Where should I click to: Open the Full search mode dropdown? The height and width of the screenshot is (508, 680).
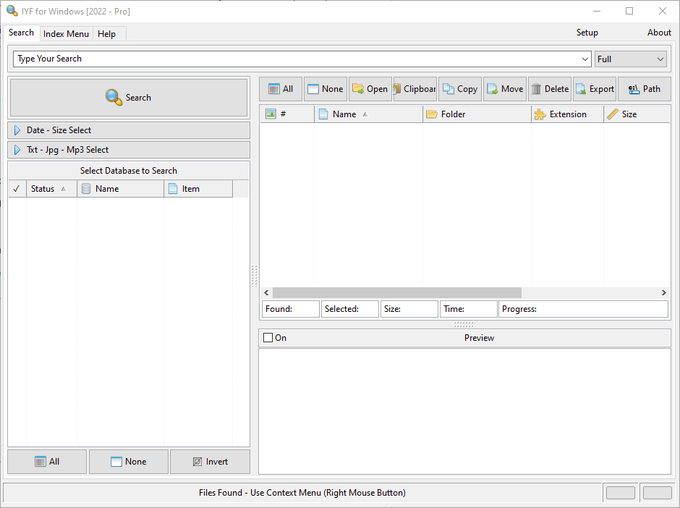pyautogui.click(x=631, y=59)
